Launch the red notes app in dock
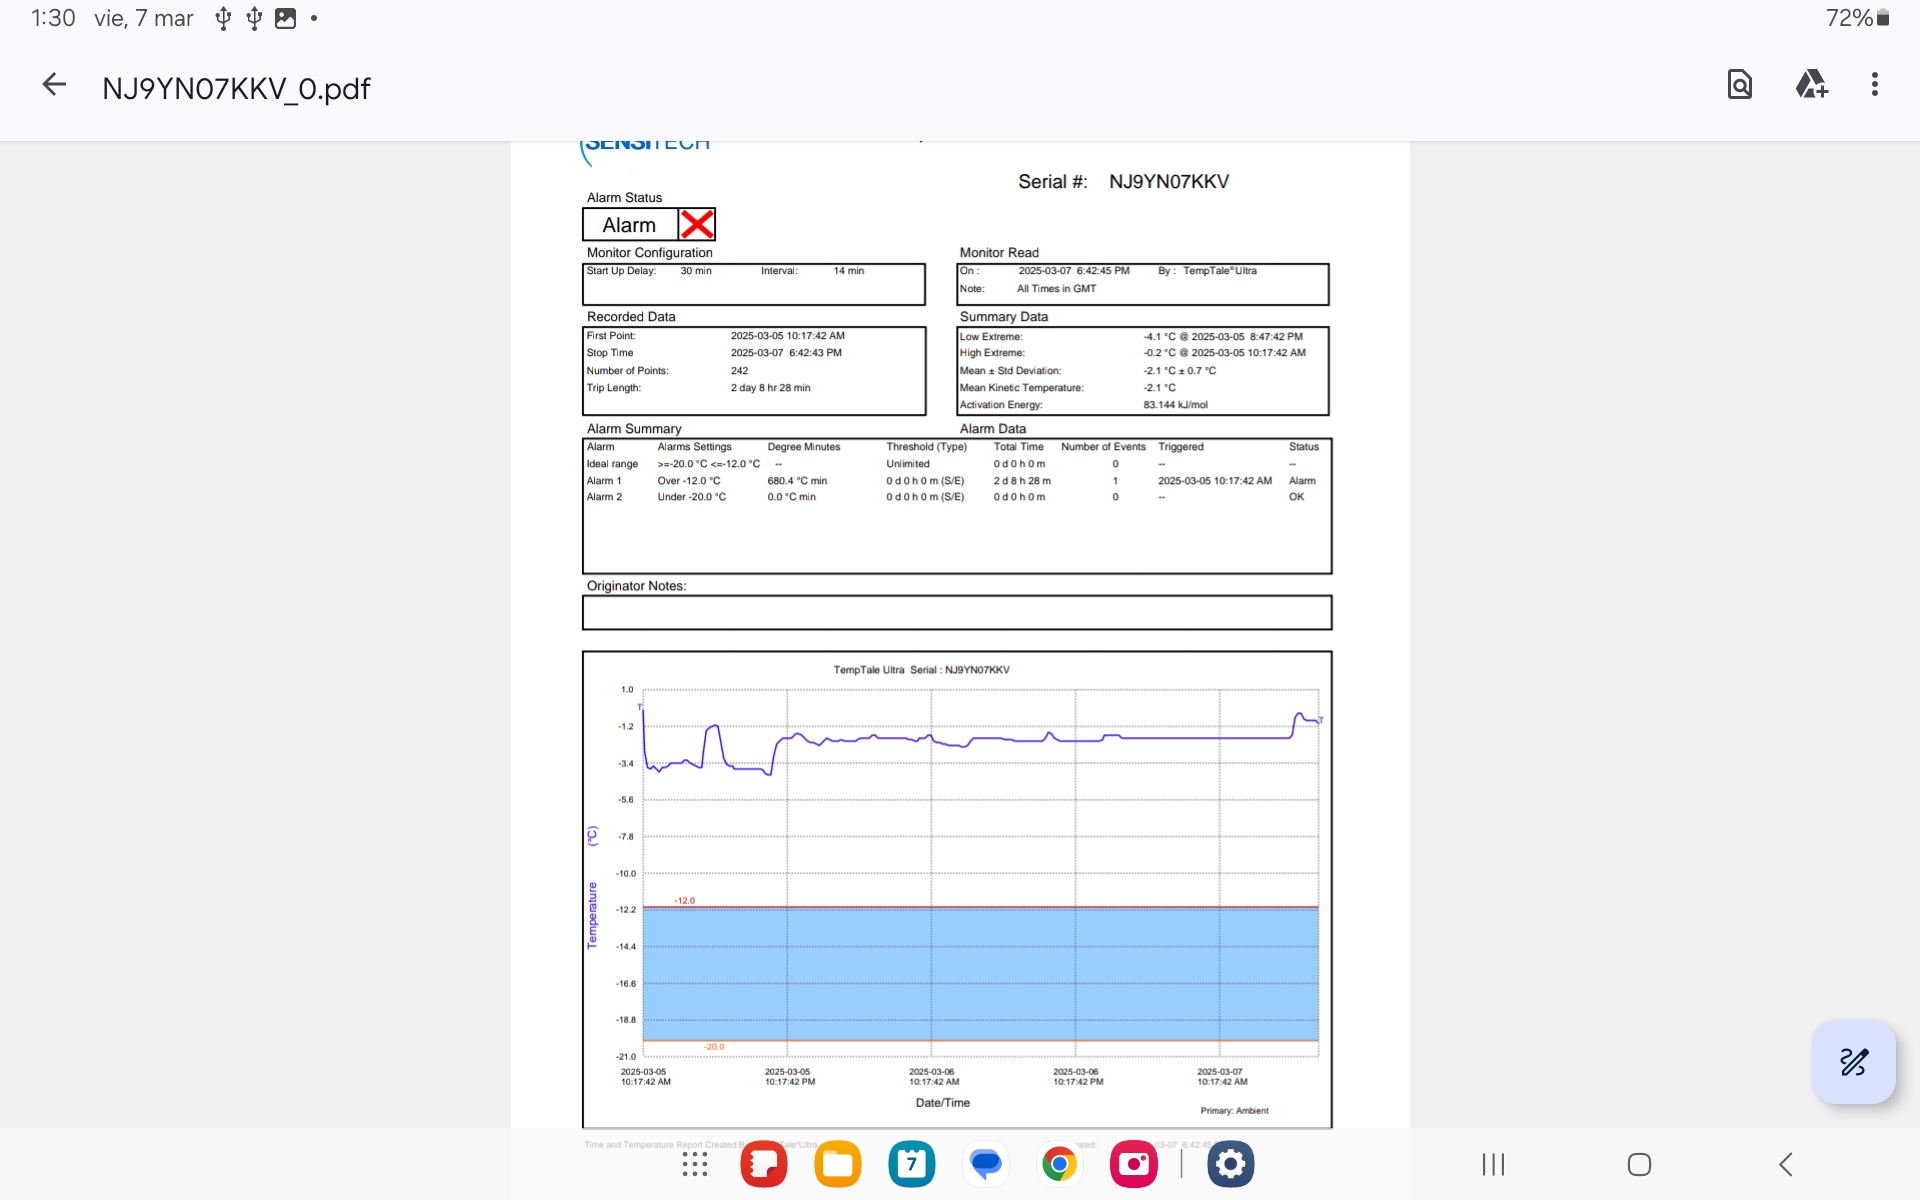The image size is (1920, 1200). point(764,1164)
